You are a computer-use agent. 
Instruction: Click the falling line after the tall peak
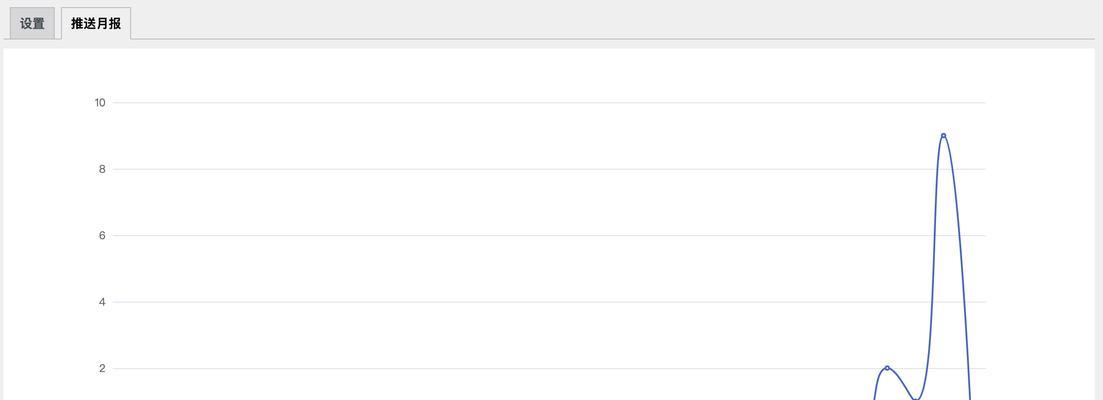961,267
